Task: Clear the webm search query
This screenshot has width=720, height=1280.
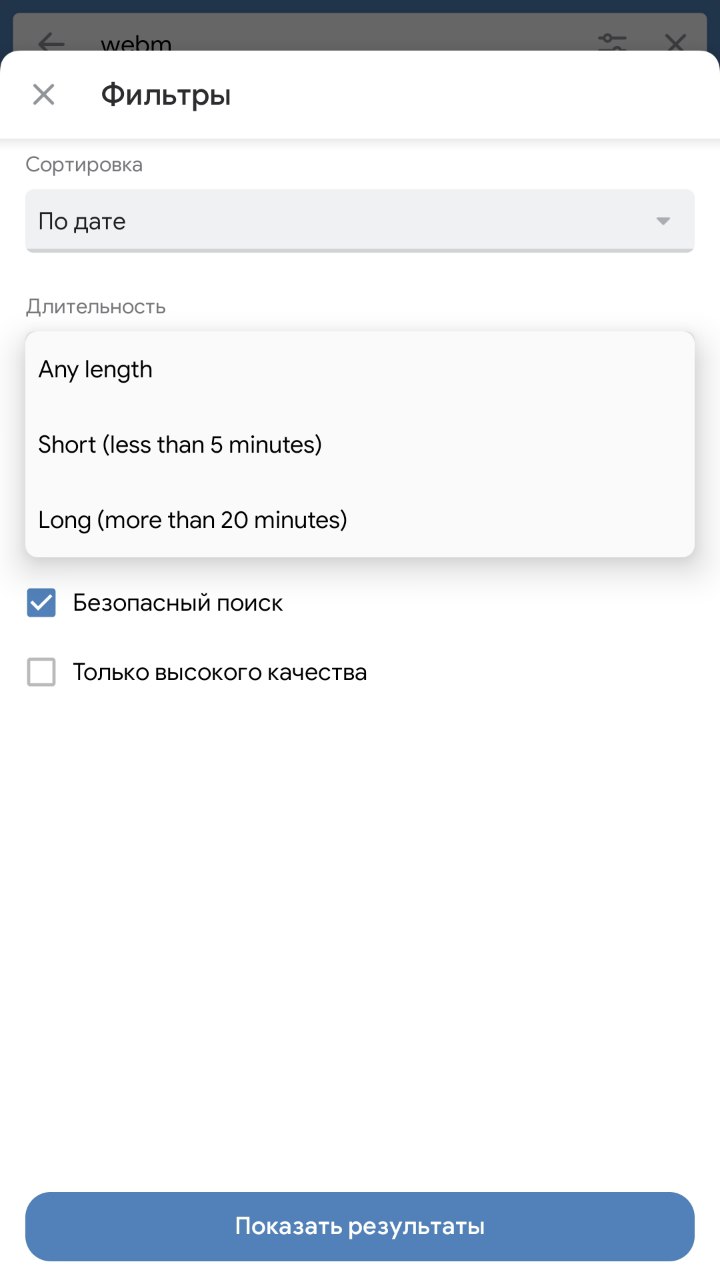Action: pos(675,42)
